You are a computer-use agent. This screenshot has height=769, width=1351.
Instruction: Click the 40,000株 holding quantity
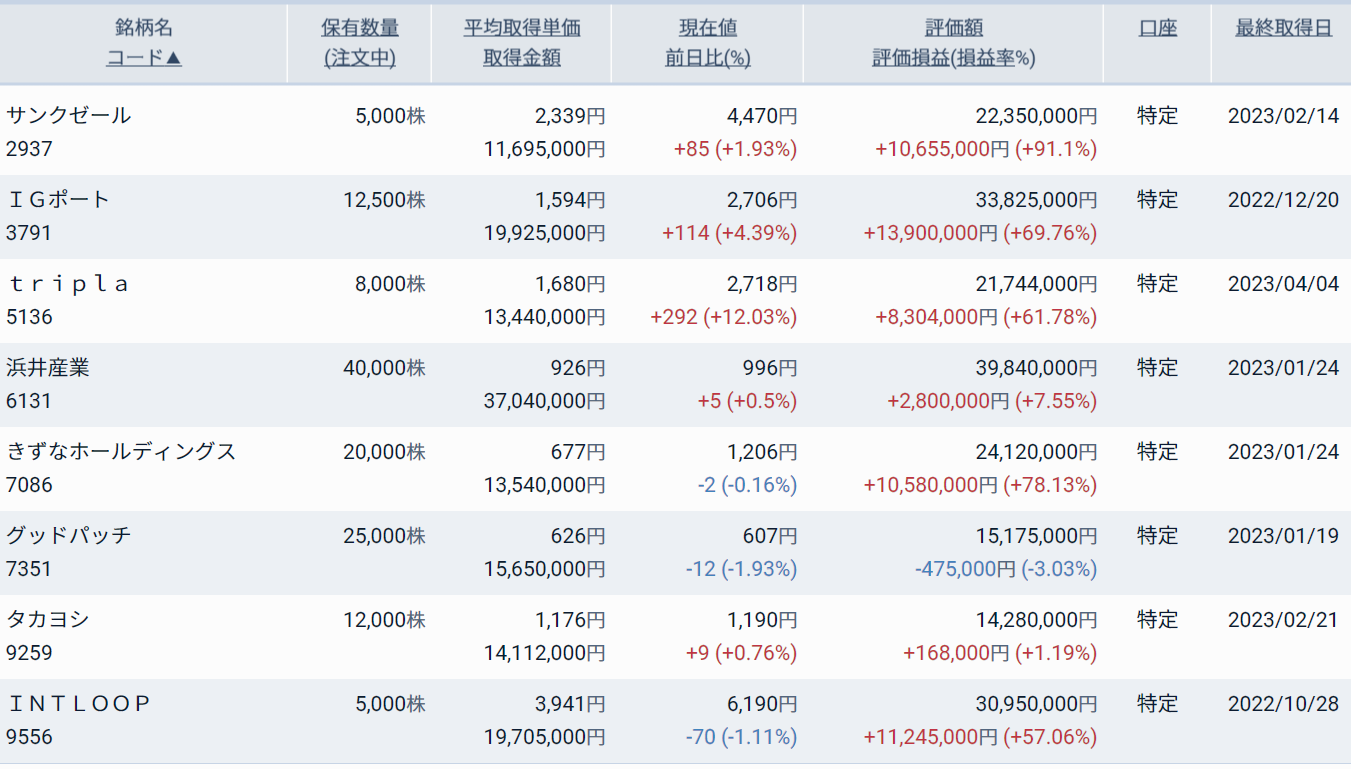384,367
